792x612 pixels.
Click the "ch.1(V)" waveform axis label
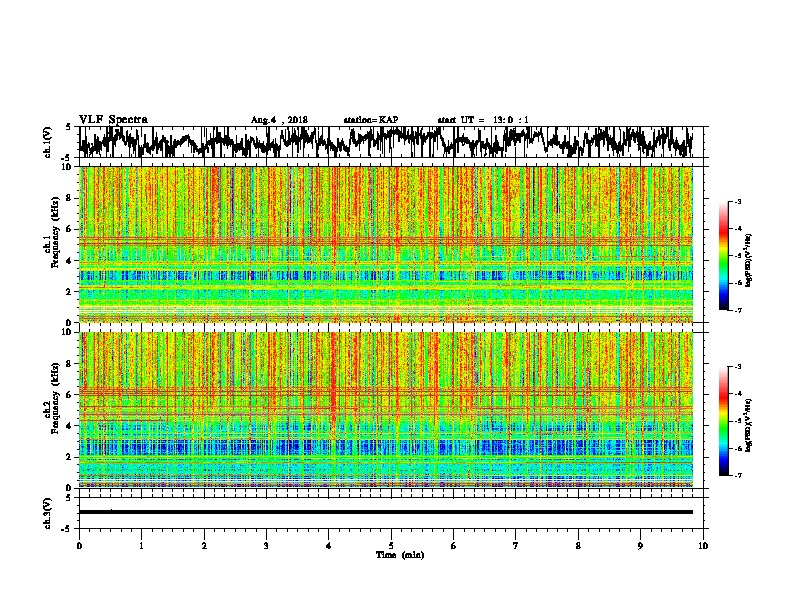click(48, 142)
